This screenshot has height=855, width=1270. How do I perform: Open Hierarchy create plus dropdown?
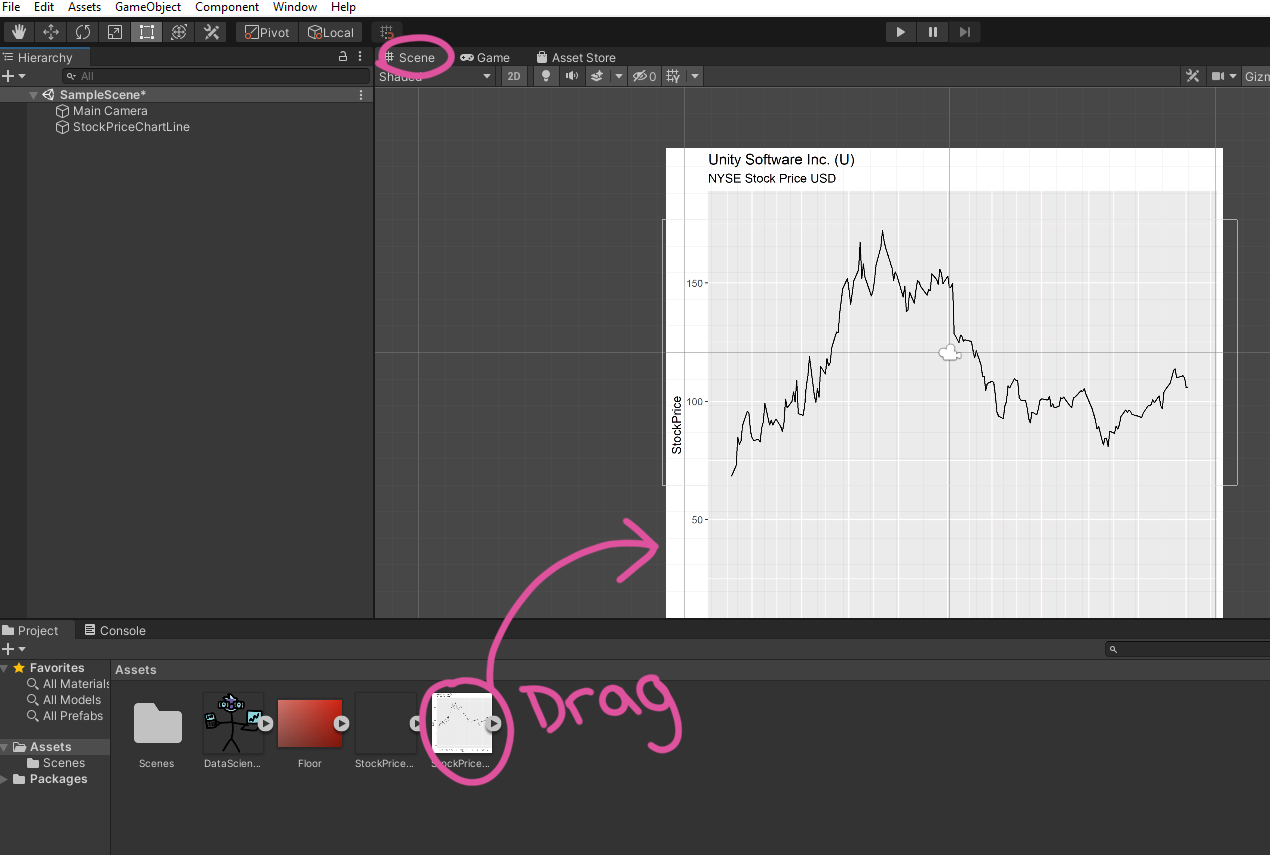13,76
